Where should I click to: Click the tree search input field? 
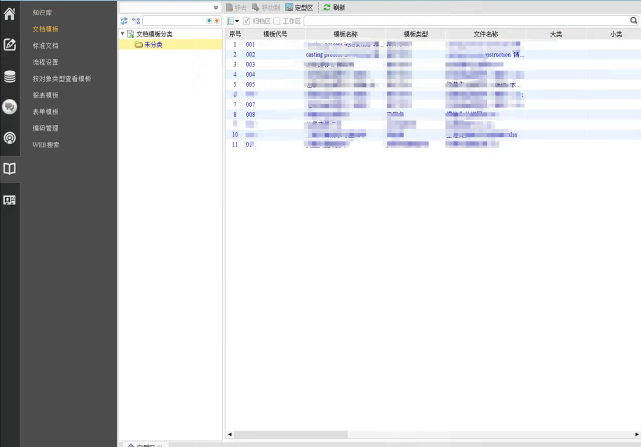point(174,20)
